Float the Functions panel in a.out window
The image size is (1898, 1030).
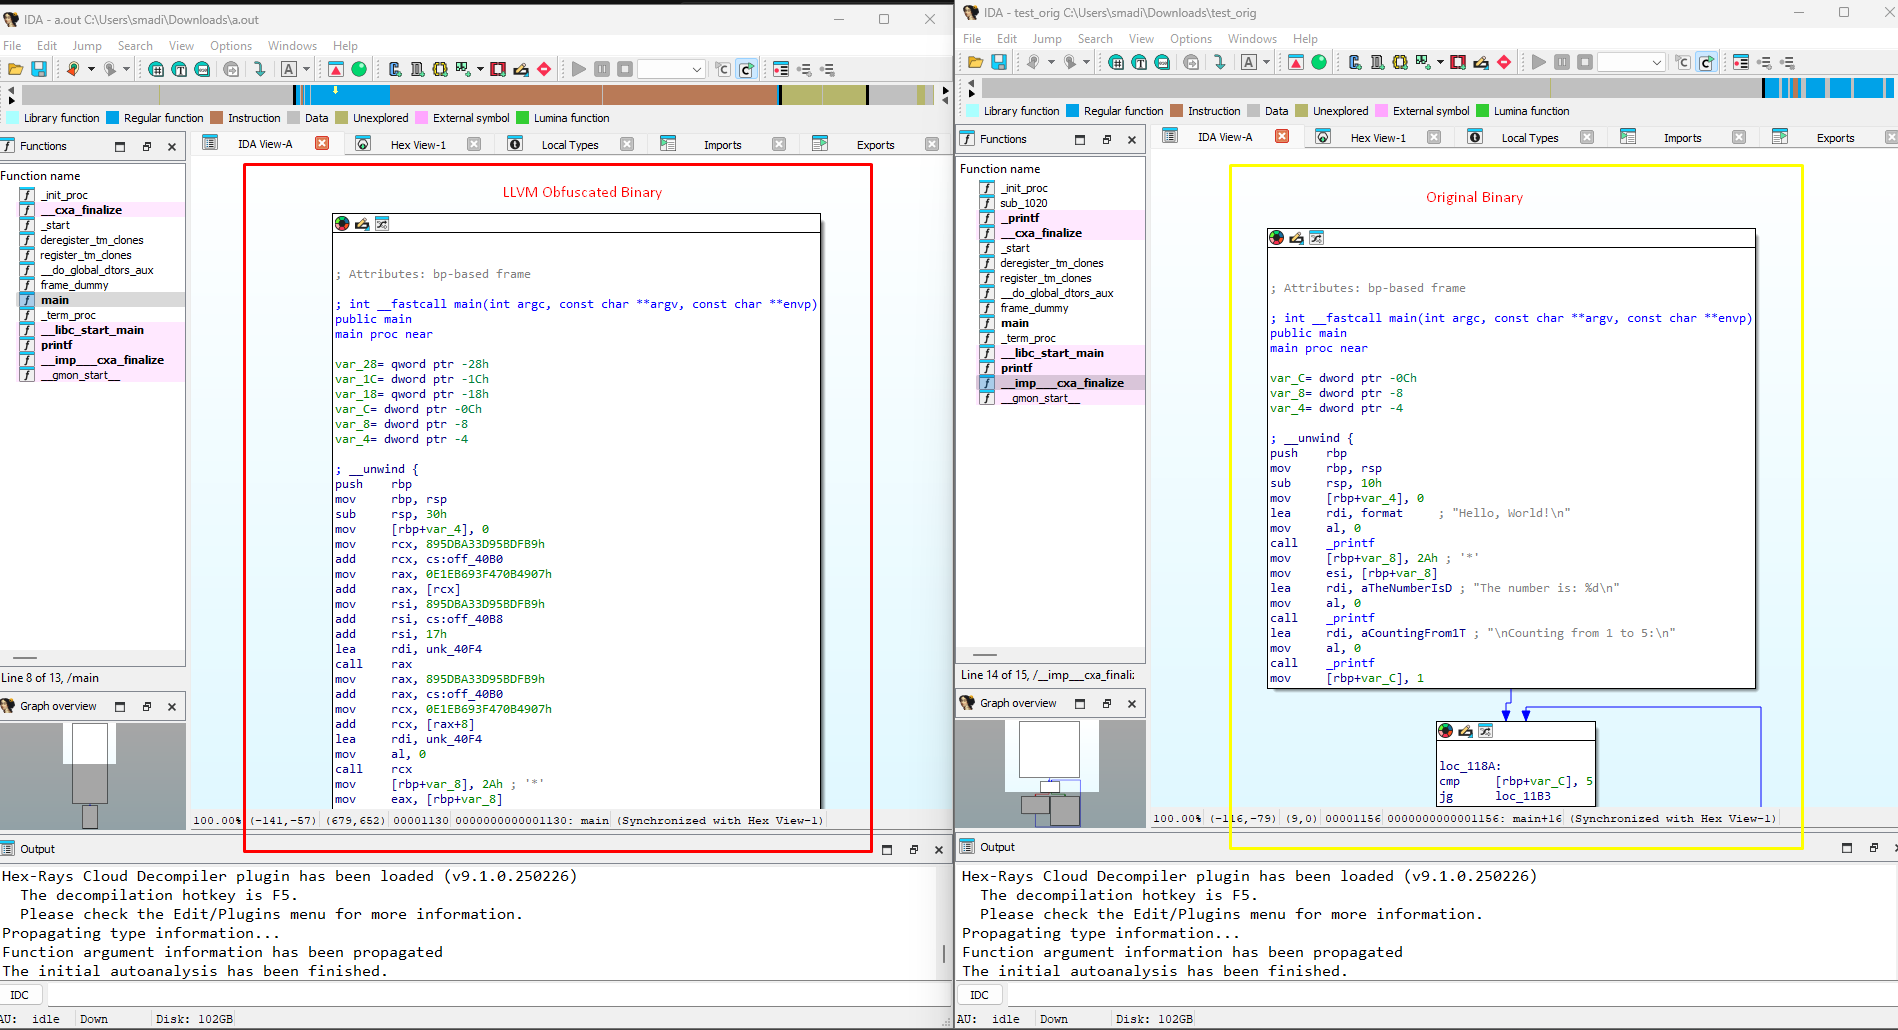(147, 146)
